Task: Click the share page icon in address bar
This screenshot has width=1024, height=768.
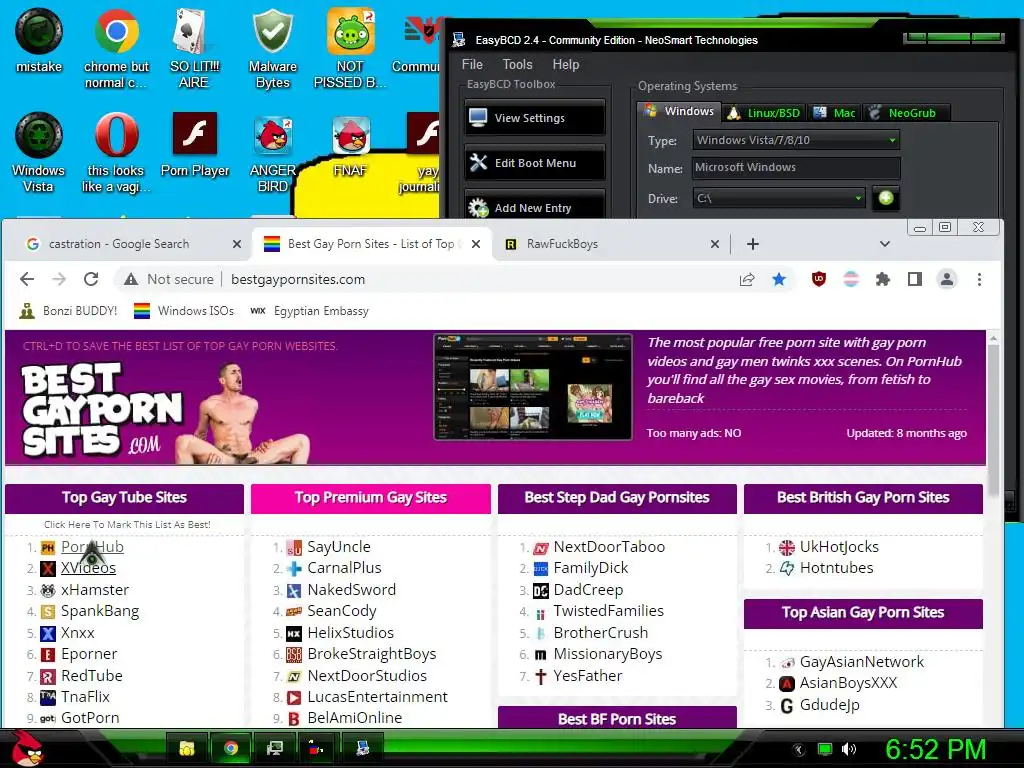Action: point(747,280)
